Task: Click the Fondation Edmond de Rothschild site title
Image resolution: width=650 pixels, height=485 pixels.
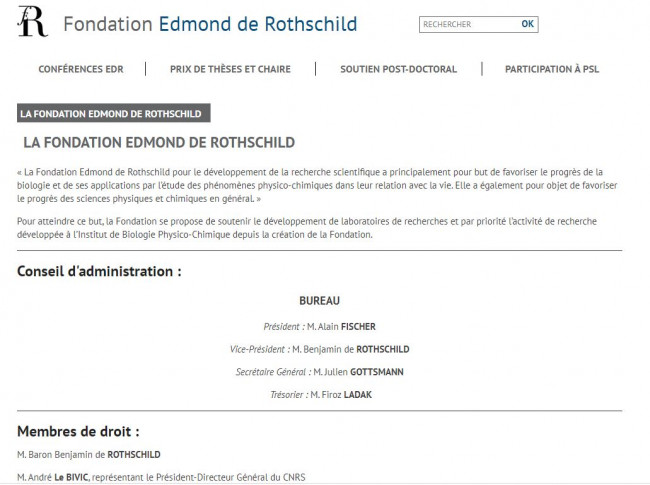Action: pos(210,24)
